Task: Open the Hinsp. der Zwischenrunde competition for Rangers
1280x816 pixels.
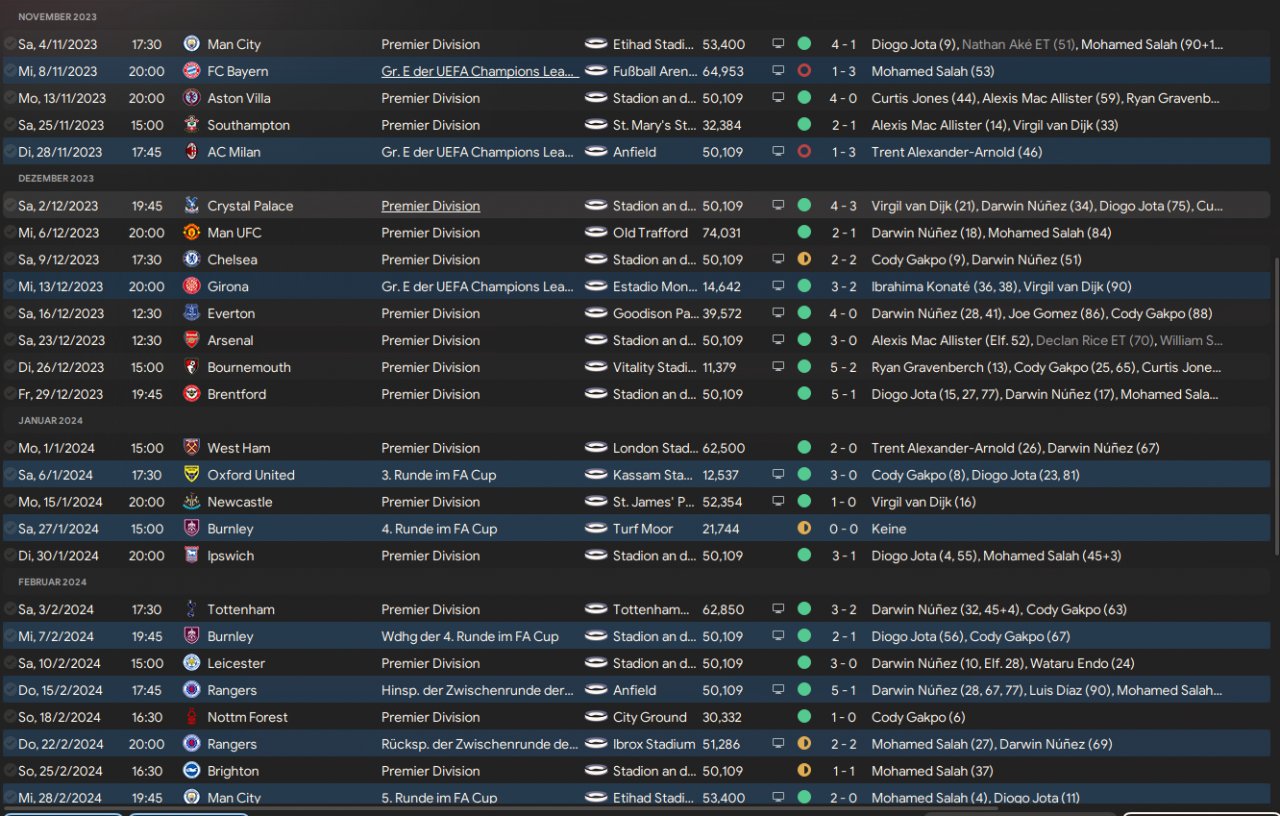Action: [x=477, y=690]
